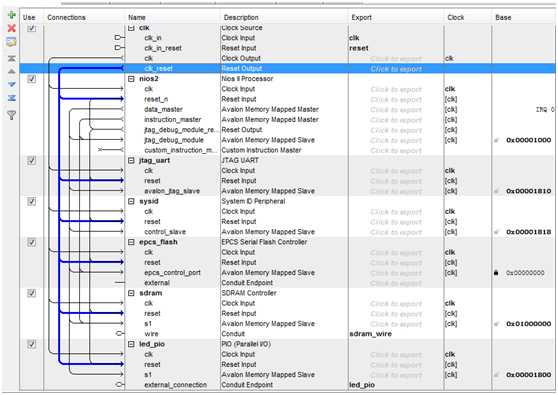Image resolution: width=558 pixels, height=395 pixels.
Task: Click to export jtag_uart avalon_jtag_slave
Action: 396,191
